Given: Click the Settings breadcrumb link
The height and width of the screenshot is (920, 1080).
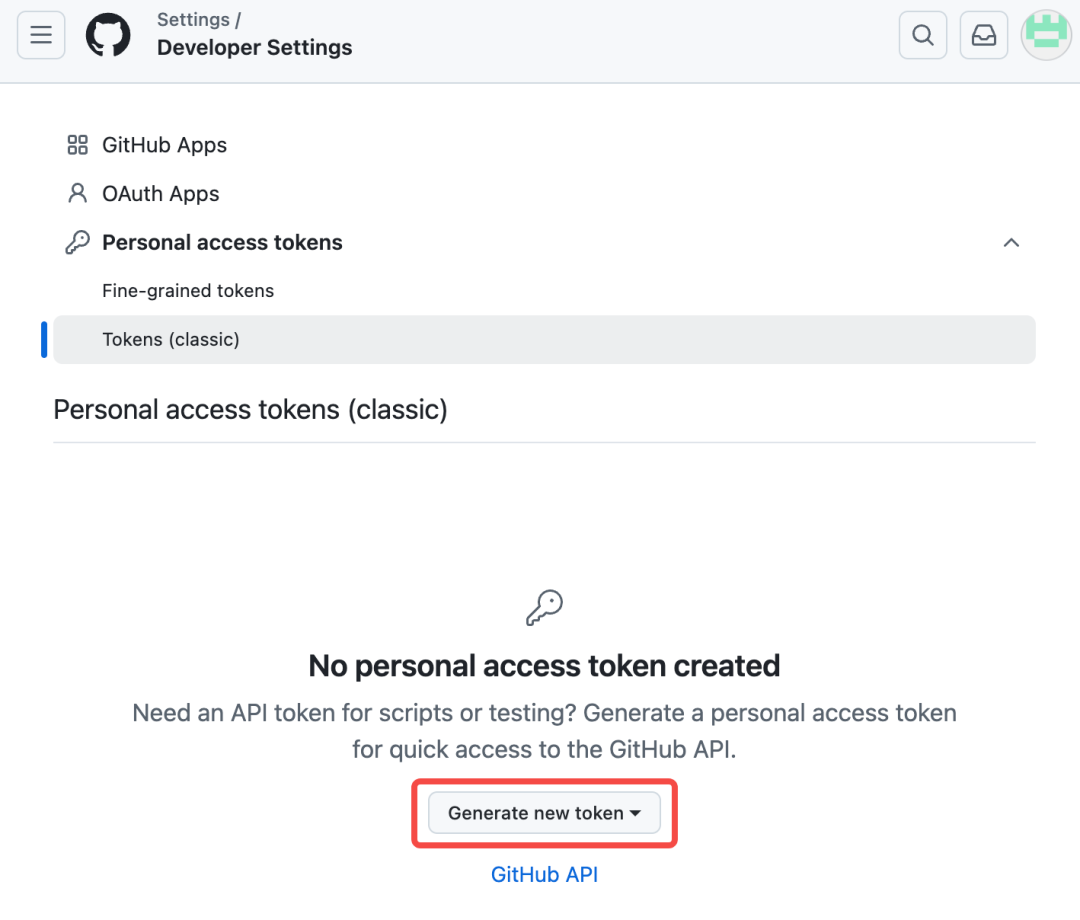Looking at the screenshot, I should pos(193,20).
